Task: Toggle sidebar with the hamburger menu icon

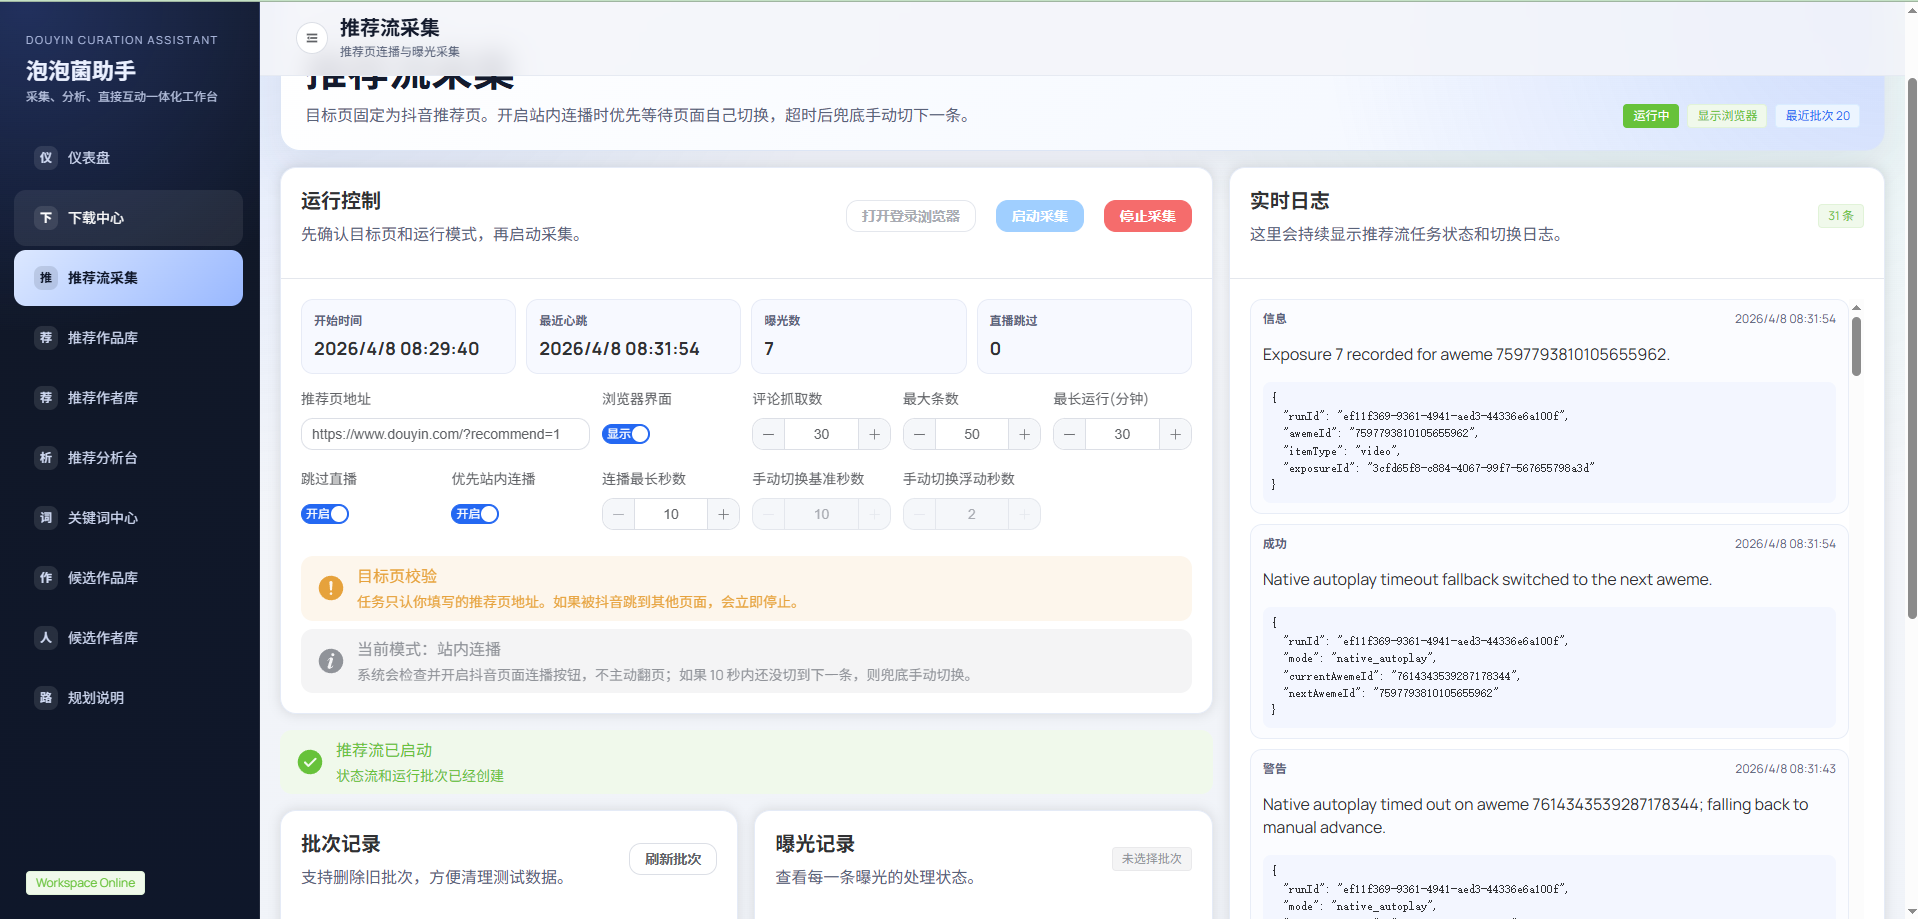Action: (x=312, y=38)
